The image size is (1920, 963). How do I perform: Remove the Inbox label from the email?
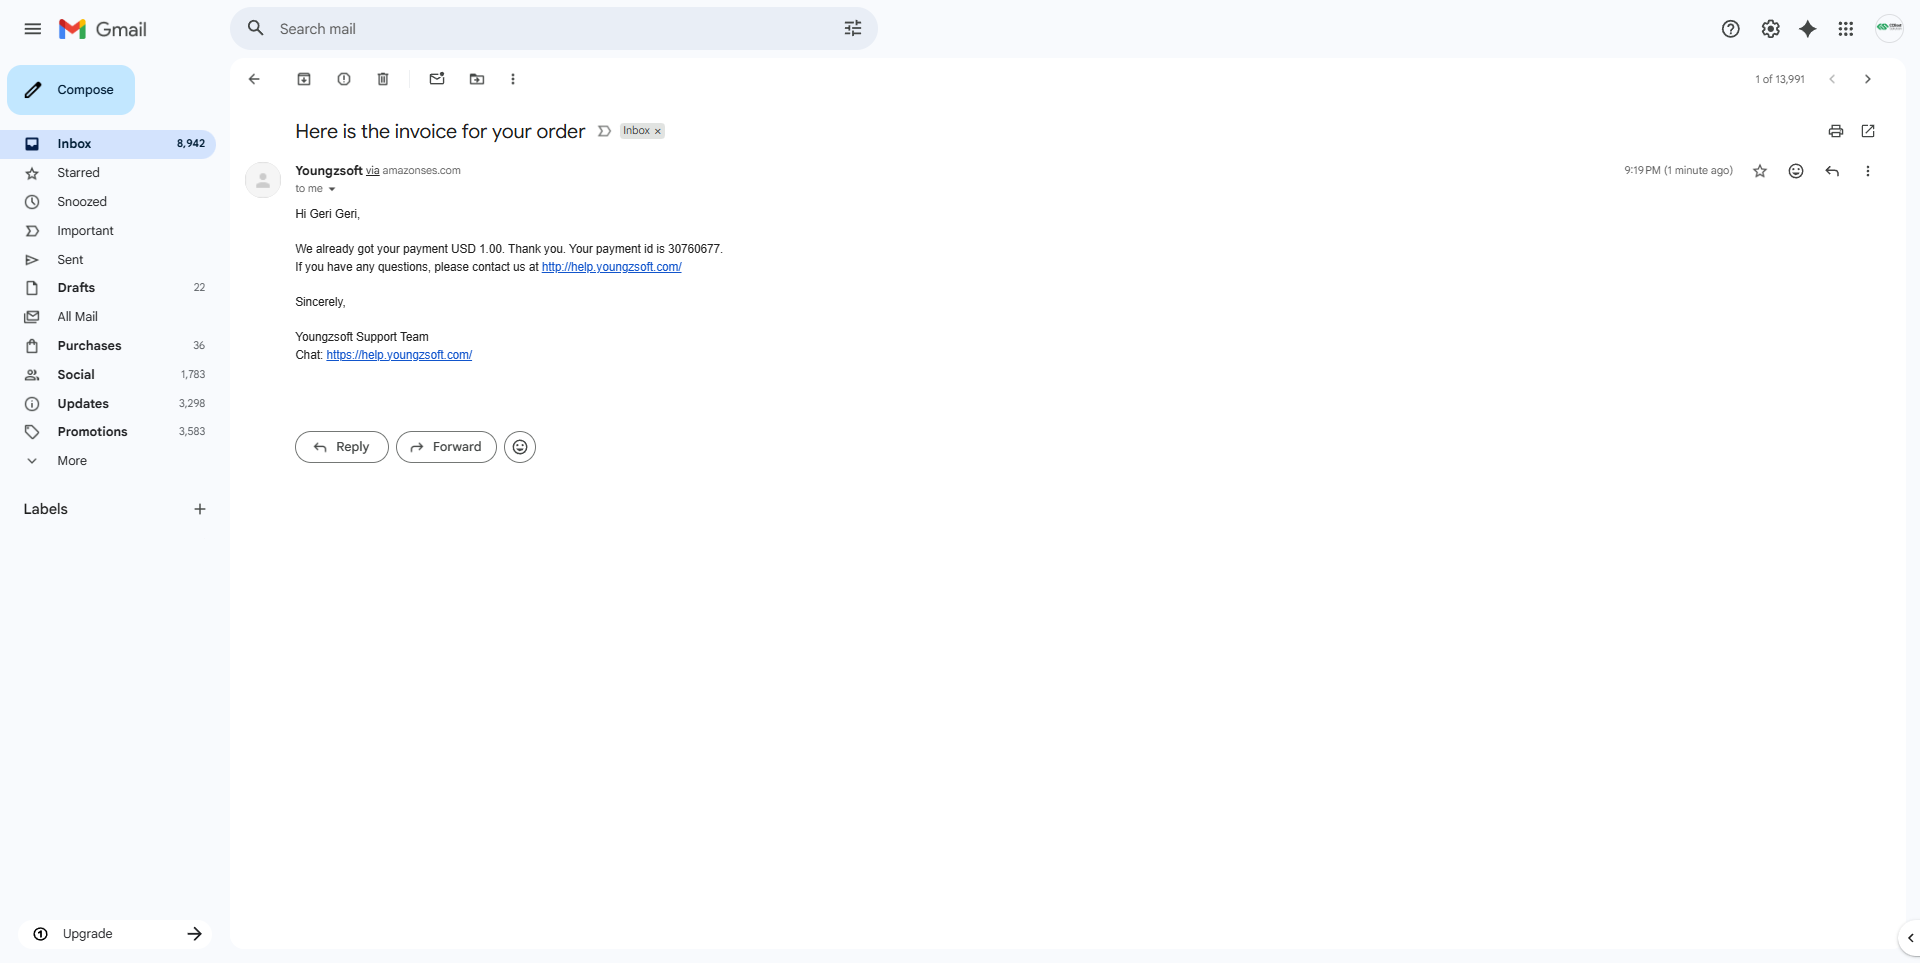click(657, 131)
